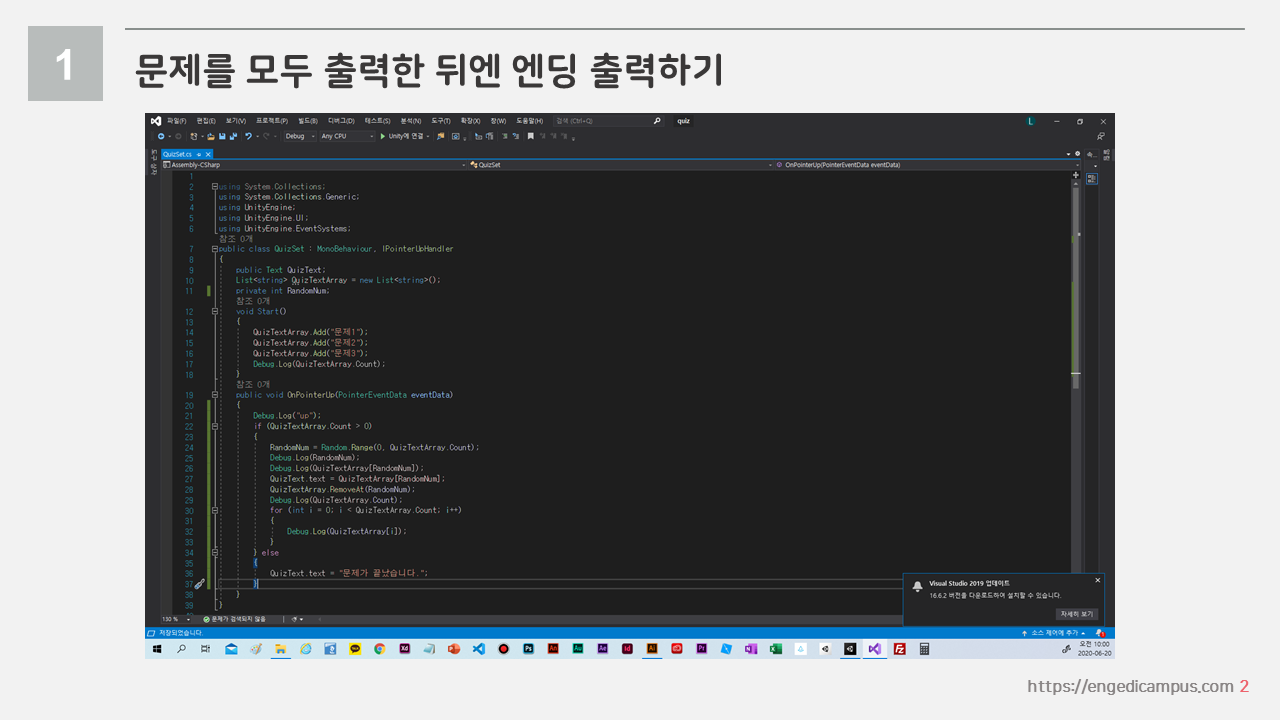
Task: Collapse the if block at line 22
Action: (x=214, y=426)
